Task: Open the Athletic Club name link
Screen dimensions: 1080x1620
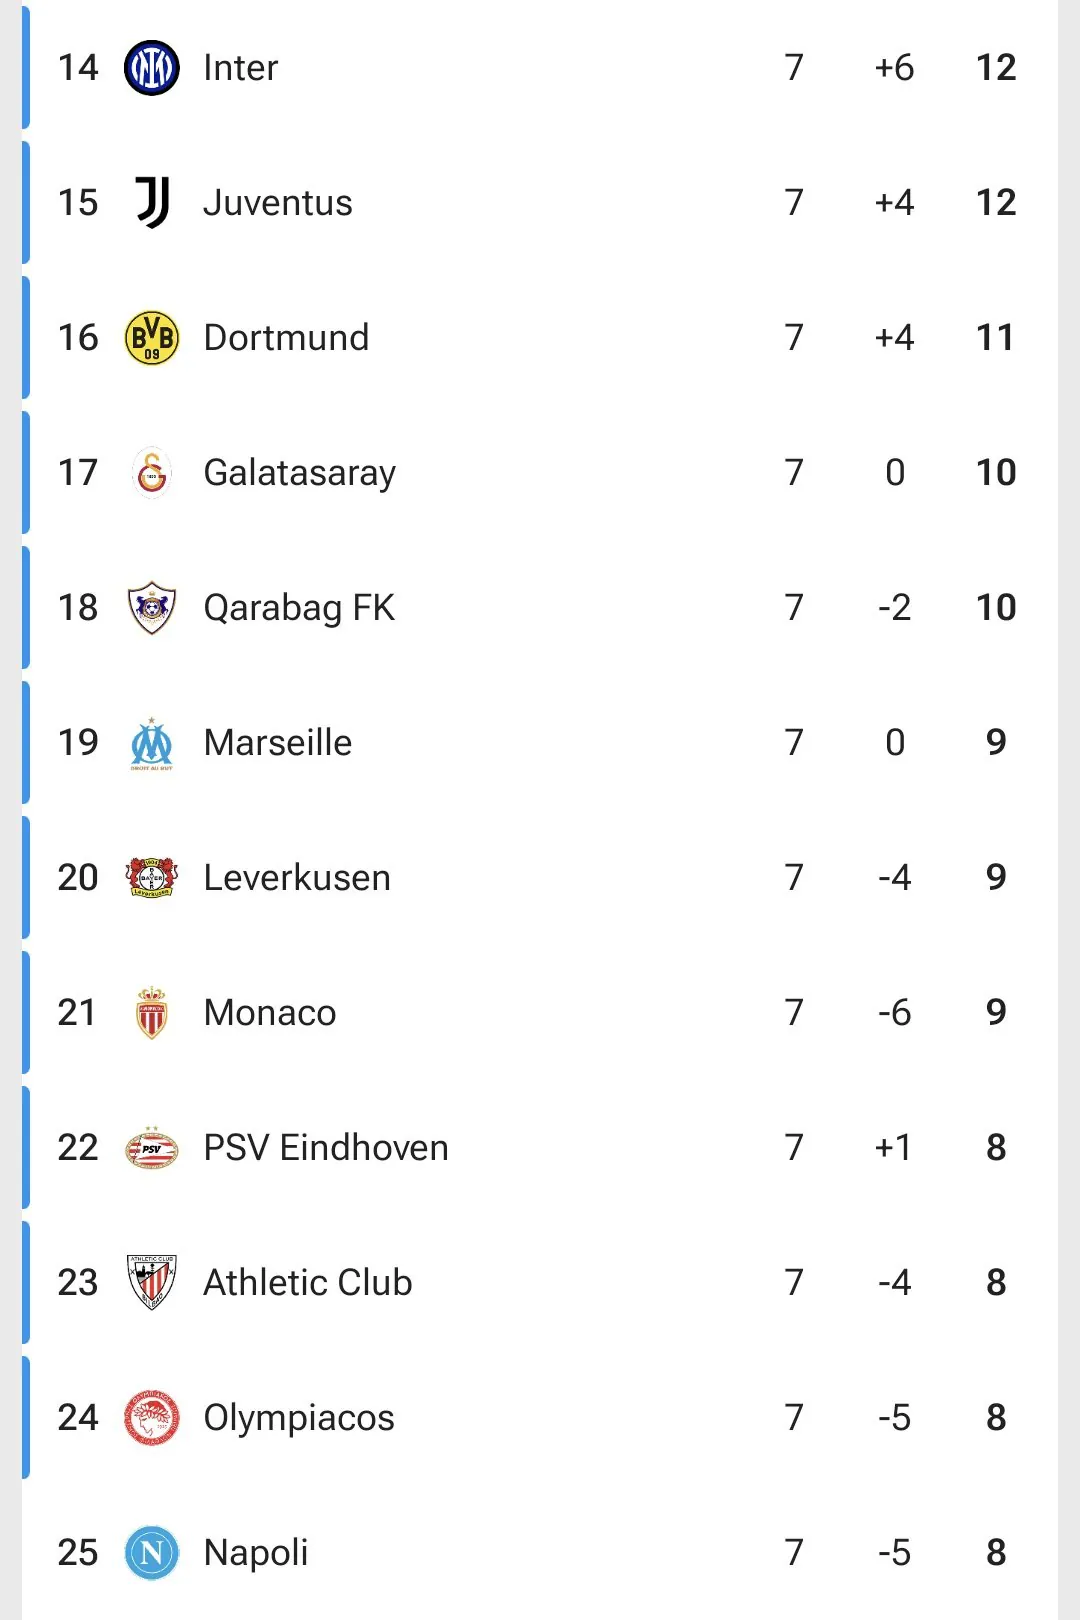Action: pyautogui.click(x=308, y=1283)
